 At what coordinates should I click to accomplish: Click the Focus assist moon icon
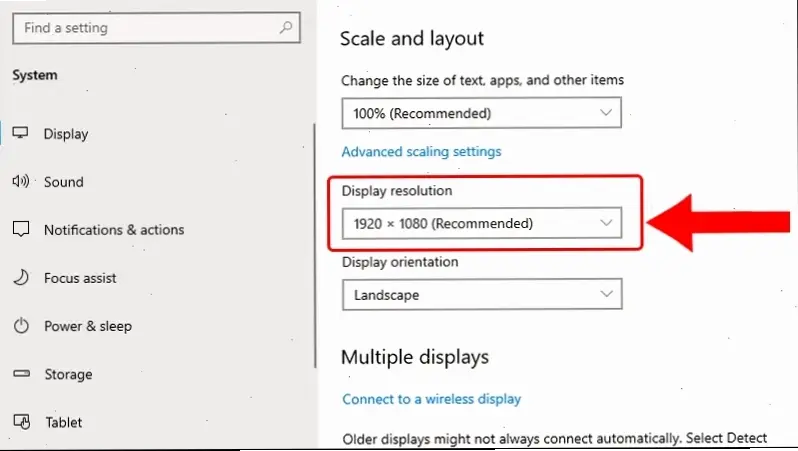(x=21, y=277)
